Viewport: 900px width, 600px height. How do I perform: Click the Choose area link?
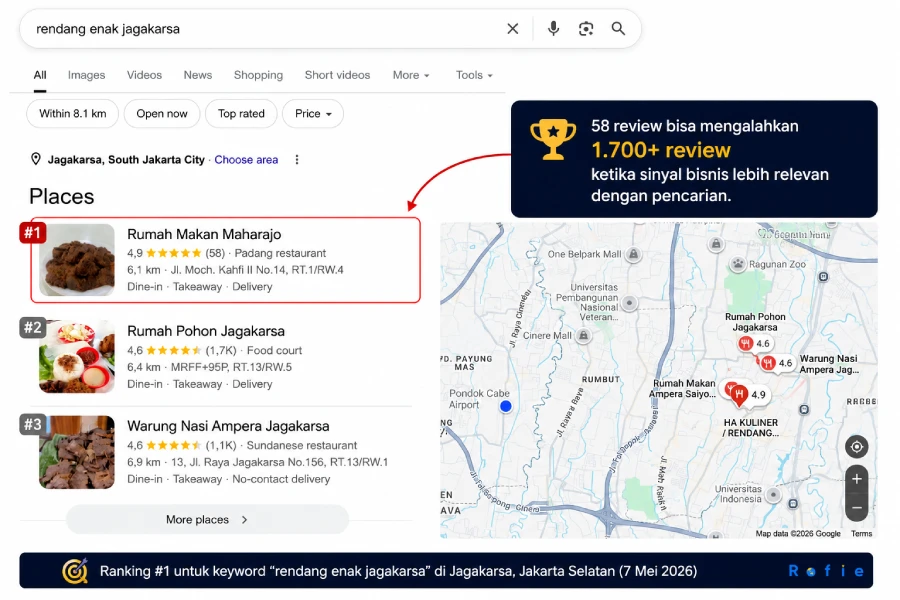pyautogui.click(x=246, y=160)
